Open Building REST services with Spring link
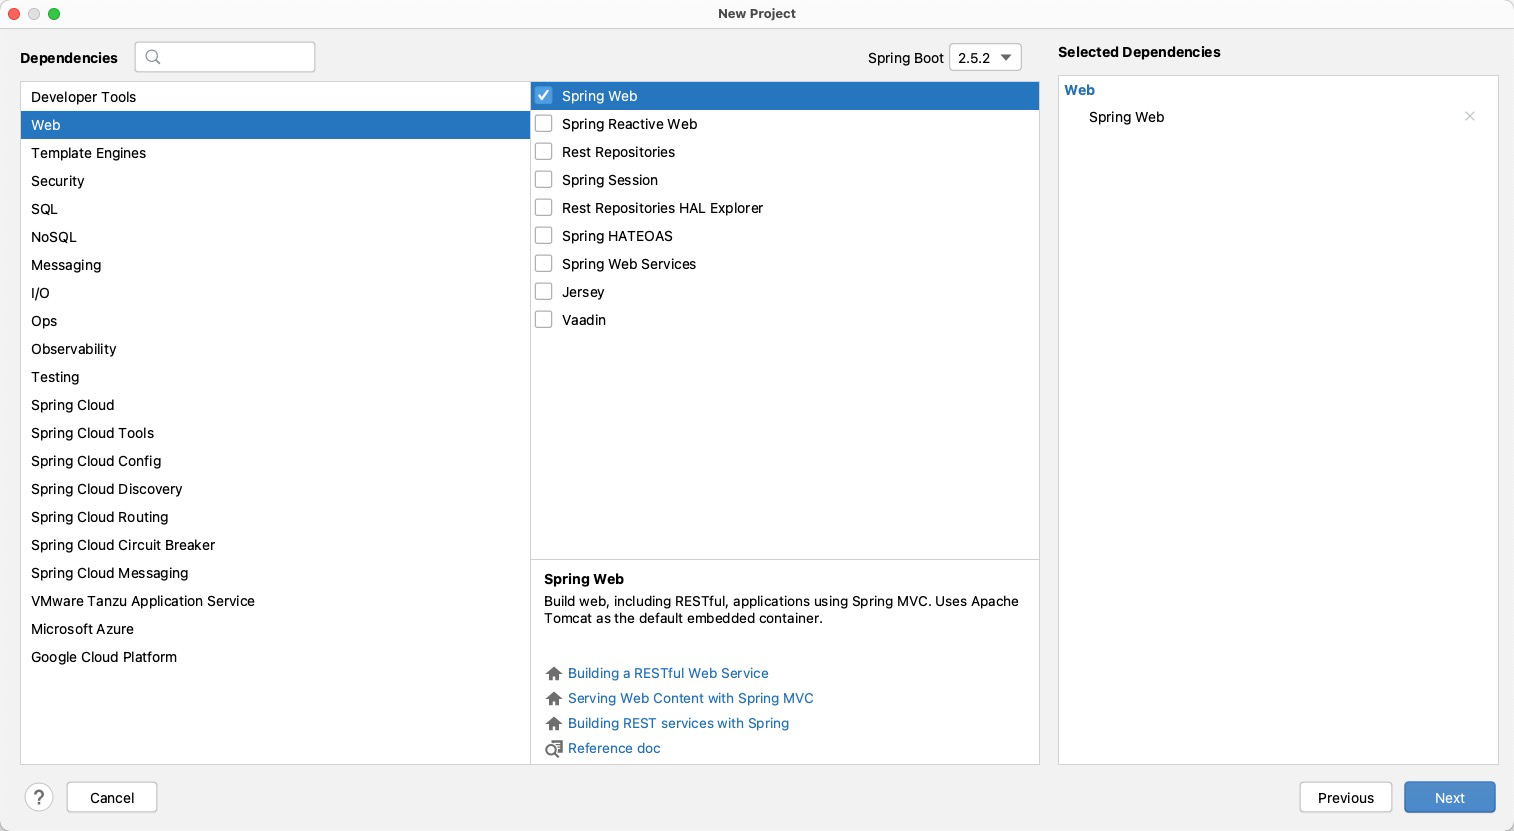1514x831 pixels. 678,724
